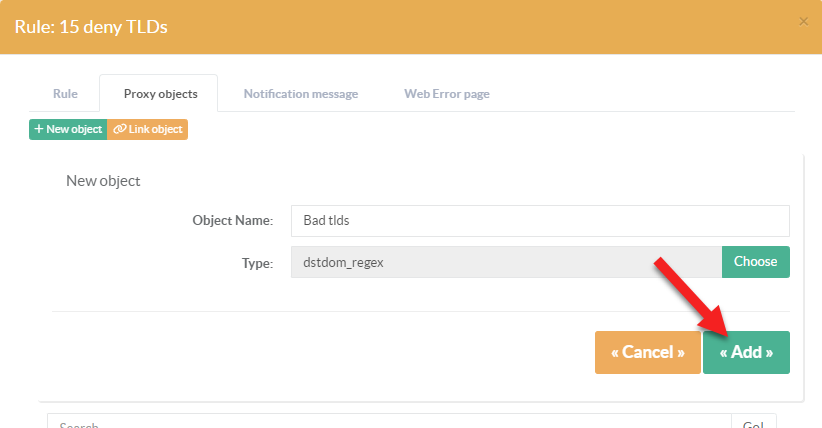Click the dialog title Rule: 15 deny TLDs
The width and height of the screenshot is (822, 428).
pyautogui.click(x=91, y=26)
